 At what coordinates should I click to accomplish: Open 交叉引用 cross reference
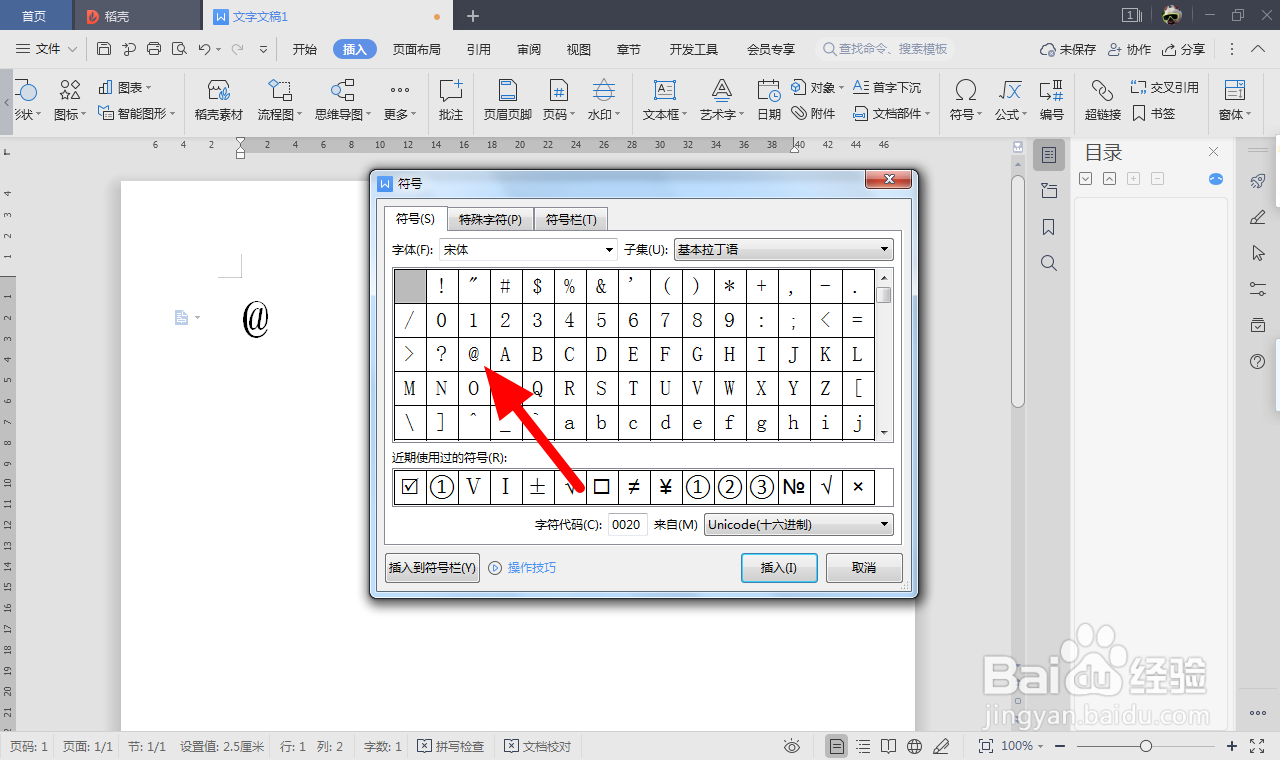coord(1164,88)
